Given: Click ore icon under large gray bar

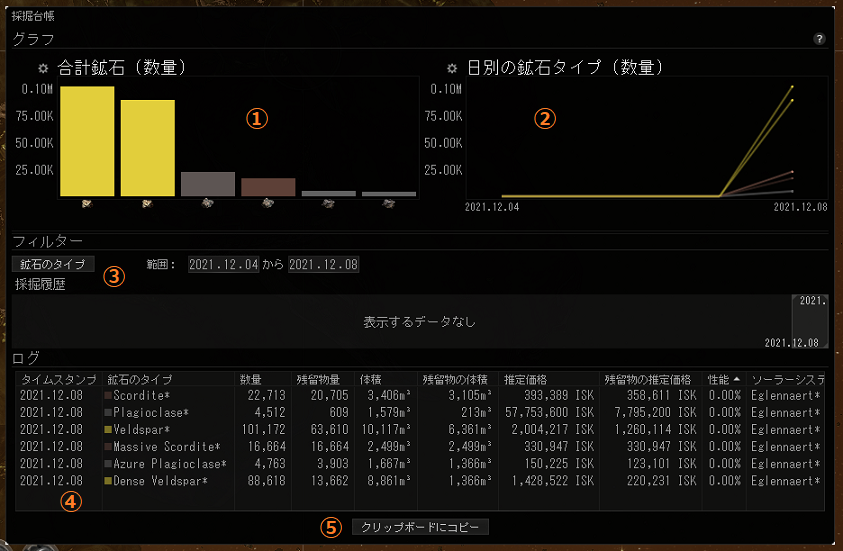Looking at the screenshot, I should click(208, 203).
